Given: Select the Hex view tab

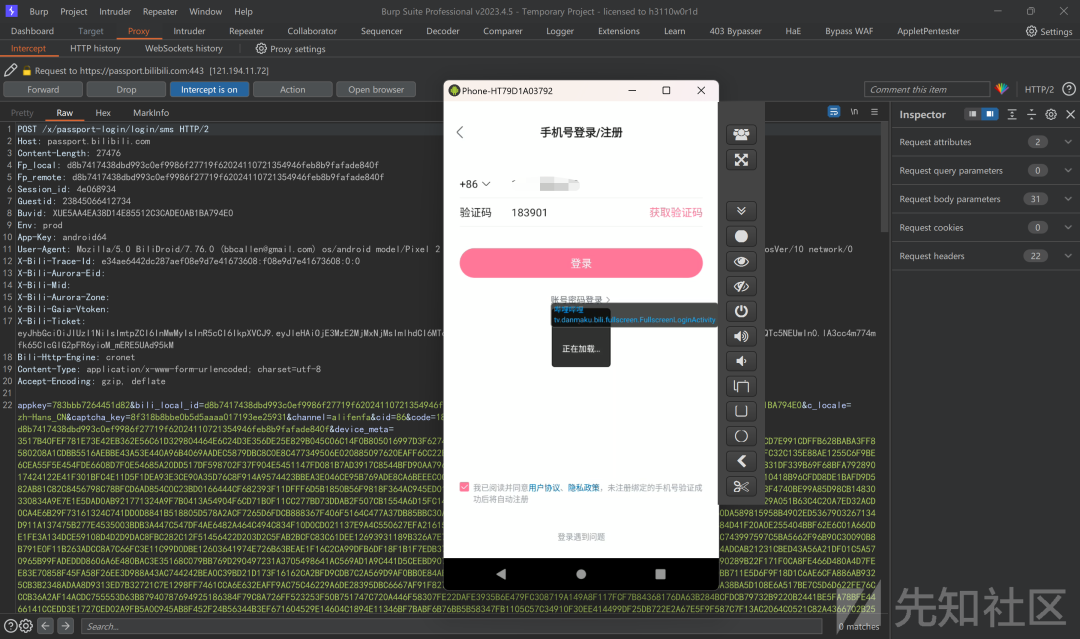Looking at the screenshot, I should [x=103, y=112].
